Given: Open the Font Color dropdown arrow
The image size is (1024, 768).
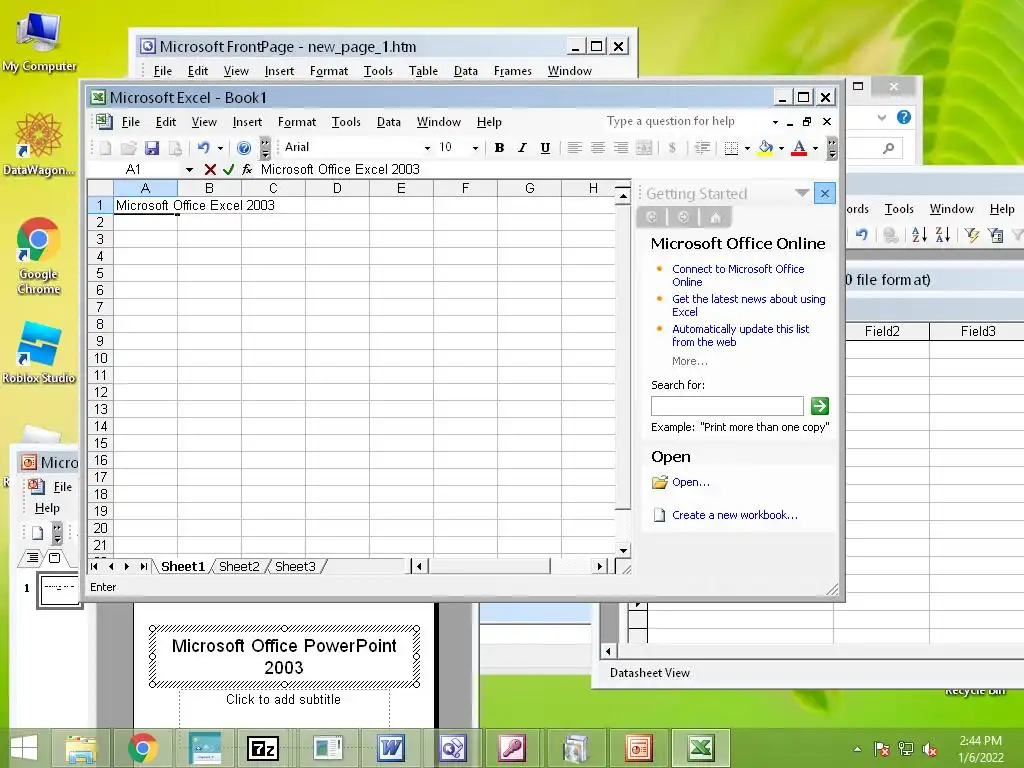Looking at the screenshot, I should 815,148.
